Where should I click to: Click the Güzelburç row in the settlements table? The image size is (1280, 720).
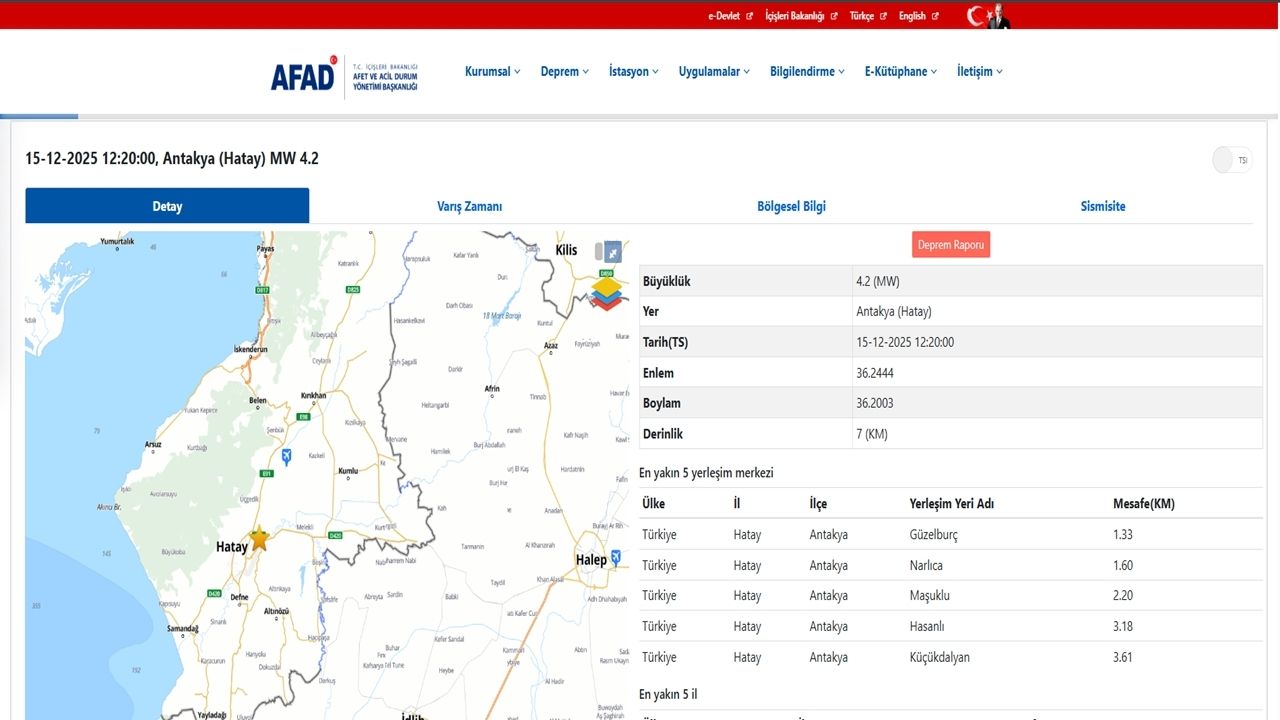936,534
